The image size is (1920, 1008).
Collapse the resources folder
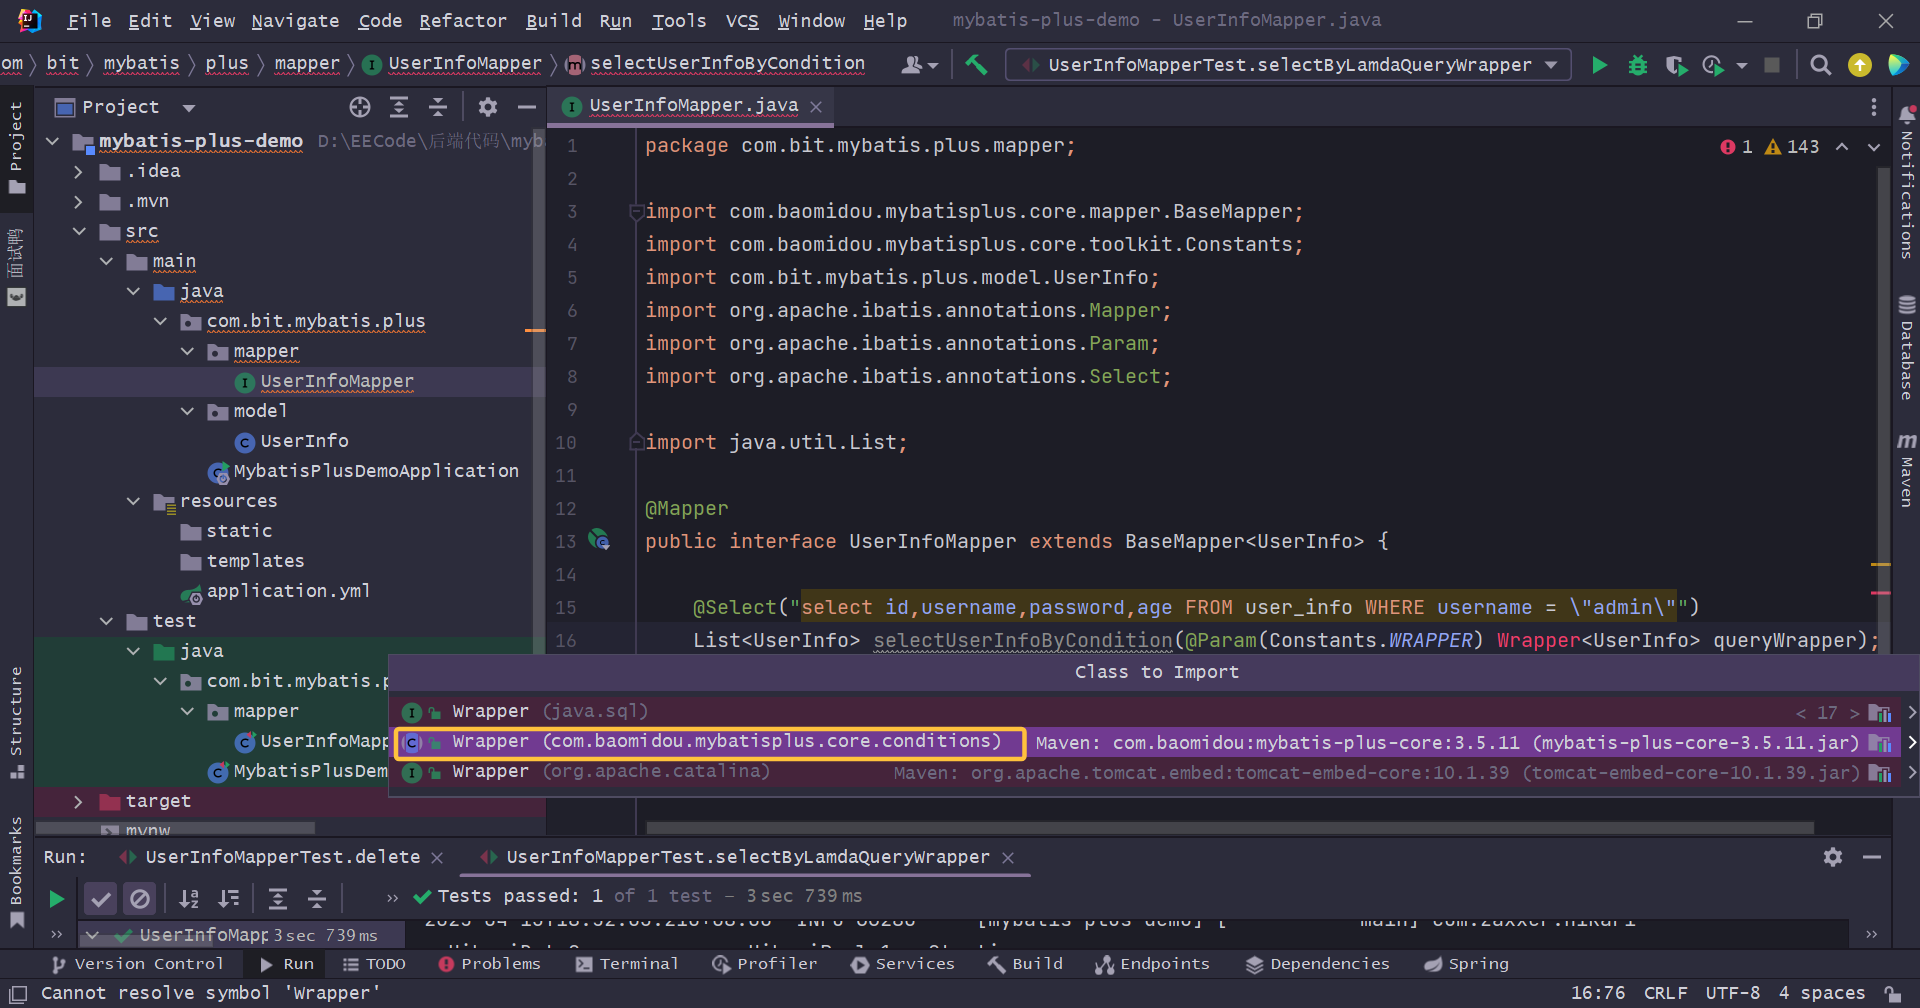(132, 501)
